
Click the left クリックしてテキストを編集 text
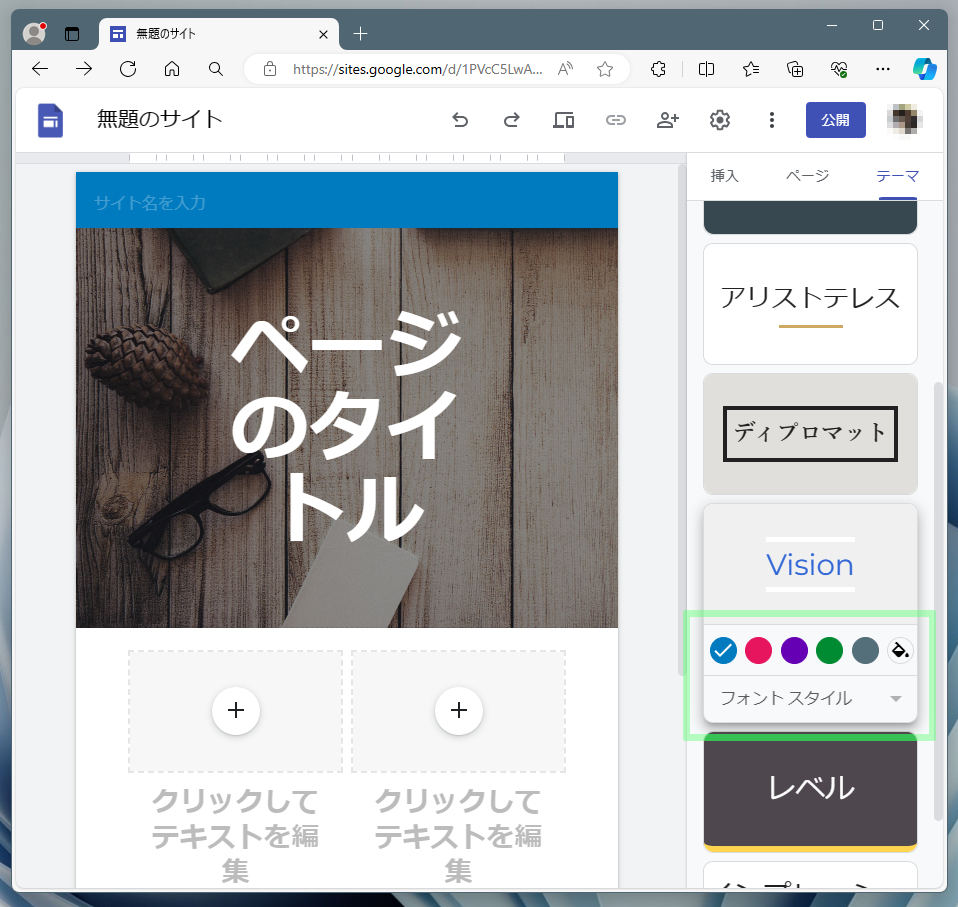235,835
